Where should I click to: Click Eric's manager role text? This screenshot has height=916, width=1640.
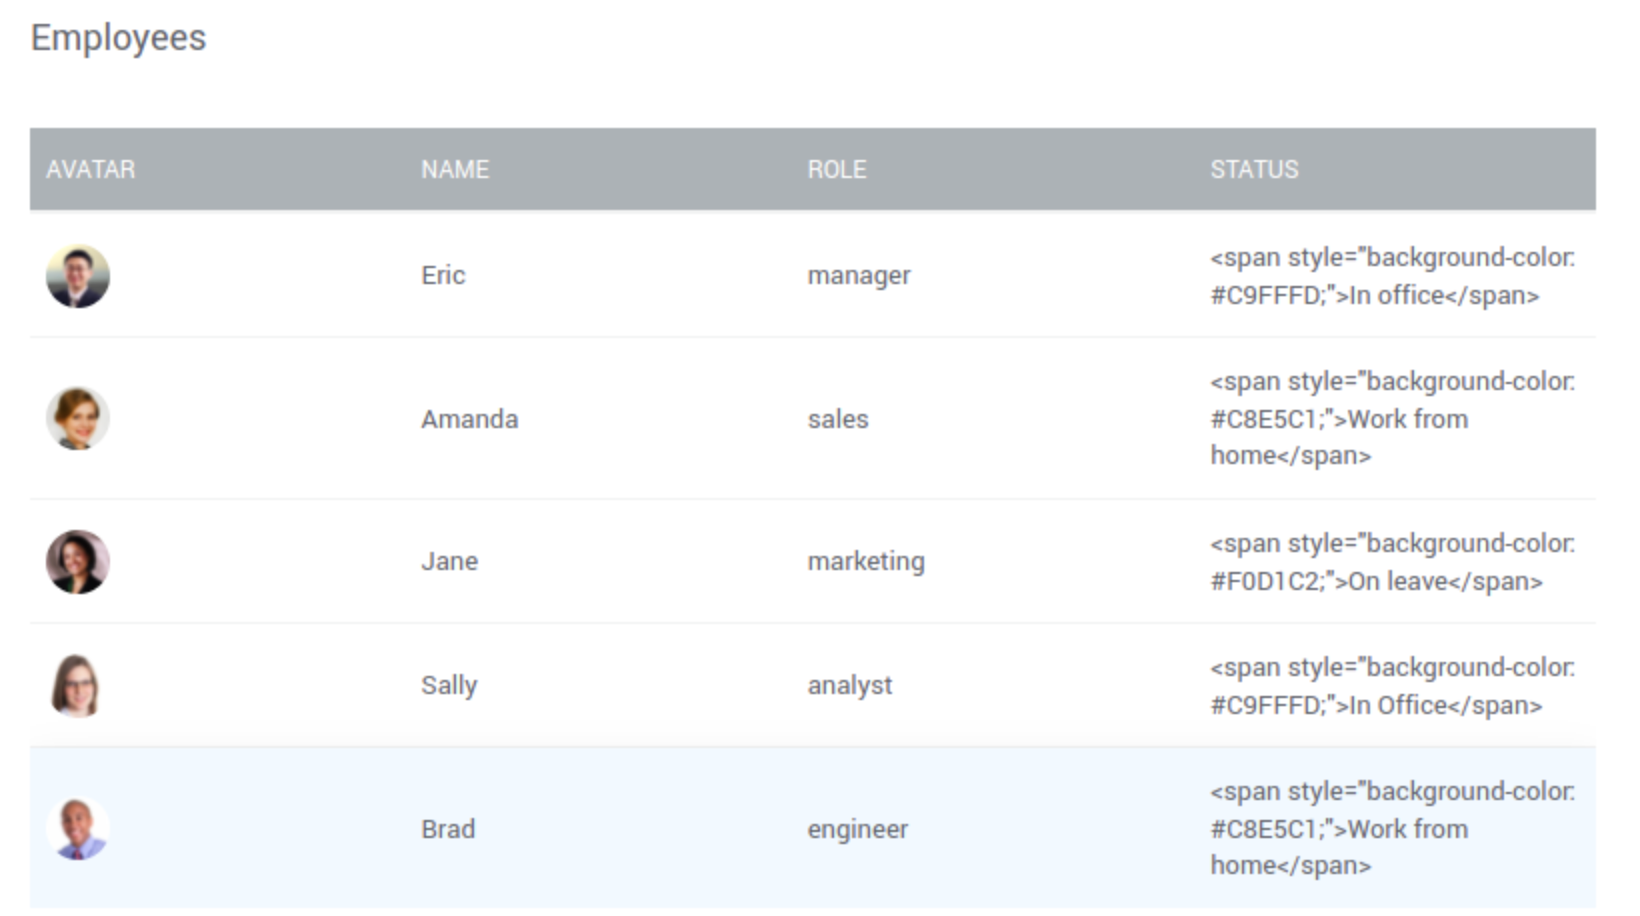[859, 276]
